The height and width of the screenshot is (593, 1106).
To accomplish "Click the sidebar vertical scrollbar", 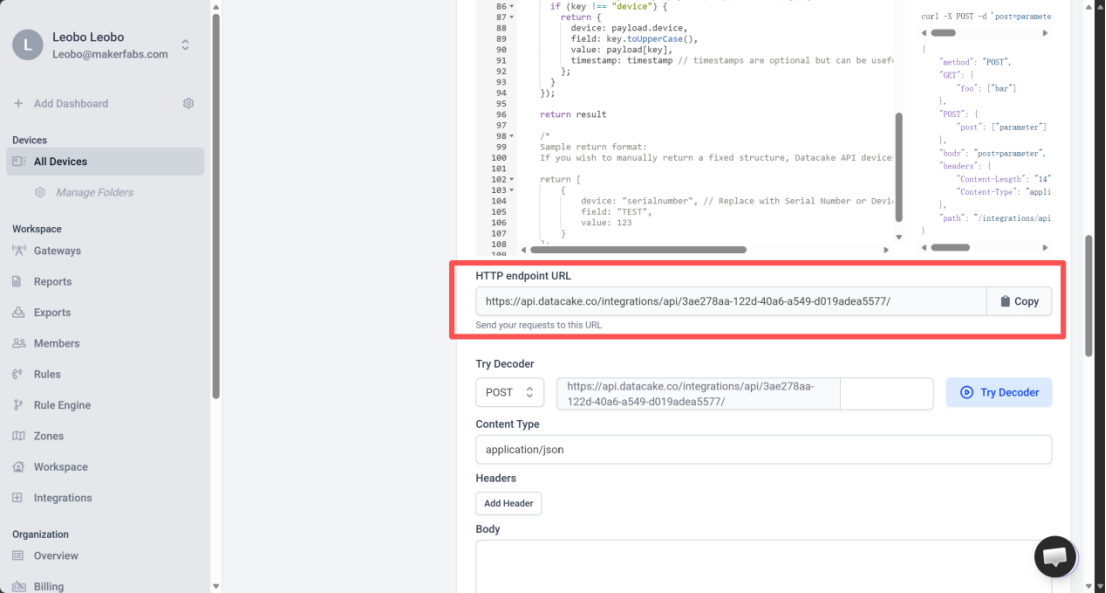I will 216,206.
